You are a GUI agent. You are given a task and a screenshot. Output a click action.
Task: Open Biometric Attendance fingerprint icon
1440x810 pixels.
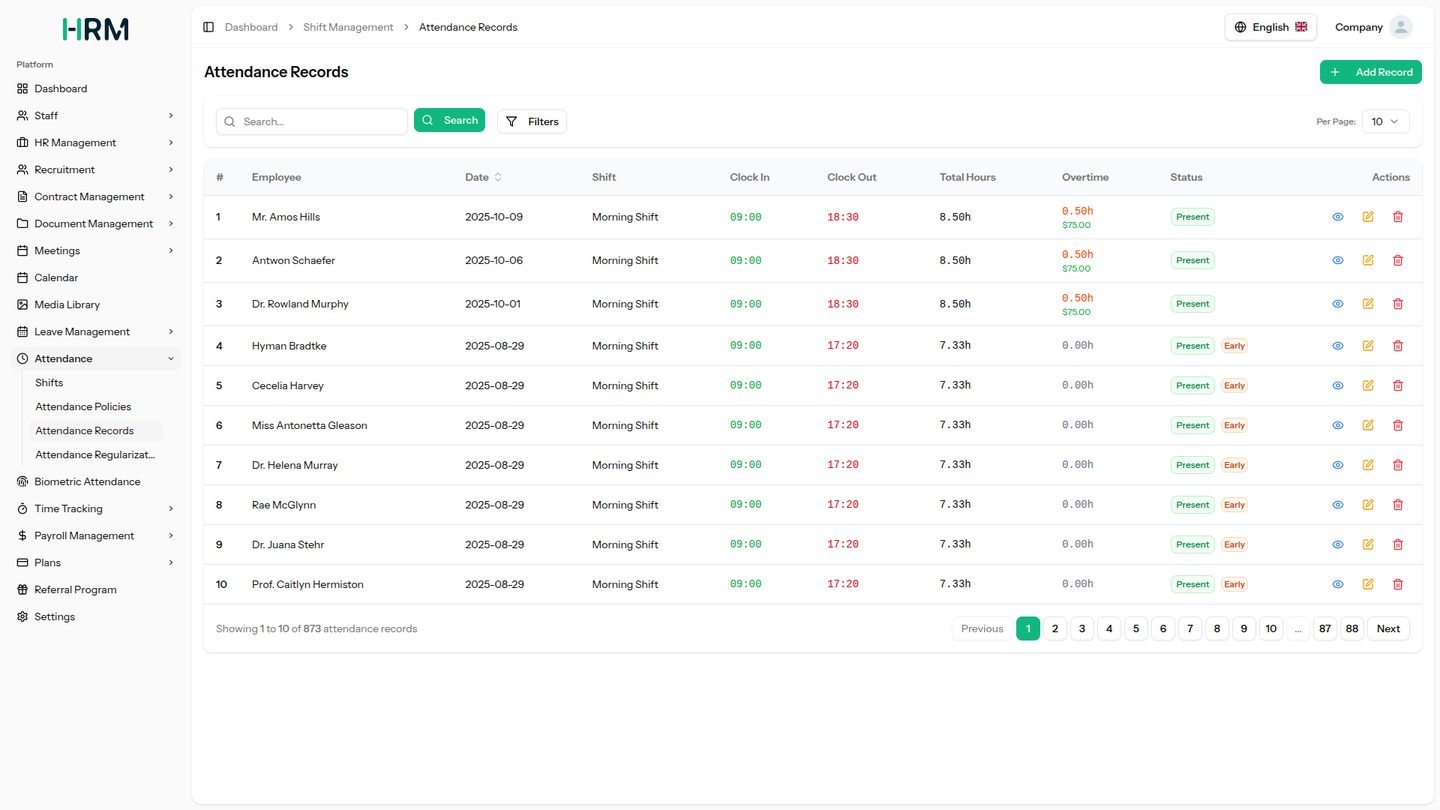click(23, 482)
